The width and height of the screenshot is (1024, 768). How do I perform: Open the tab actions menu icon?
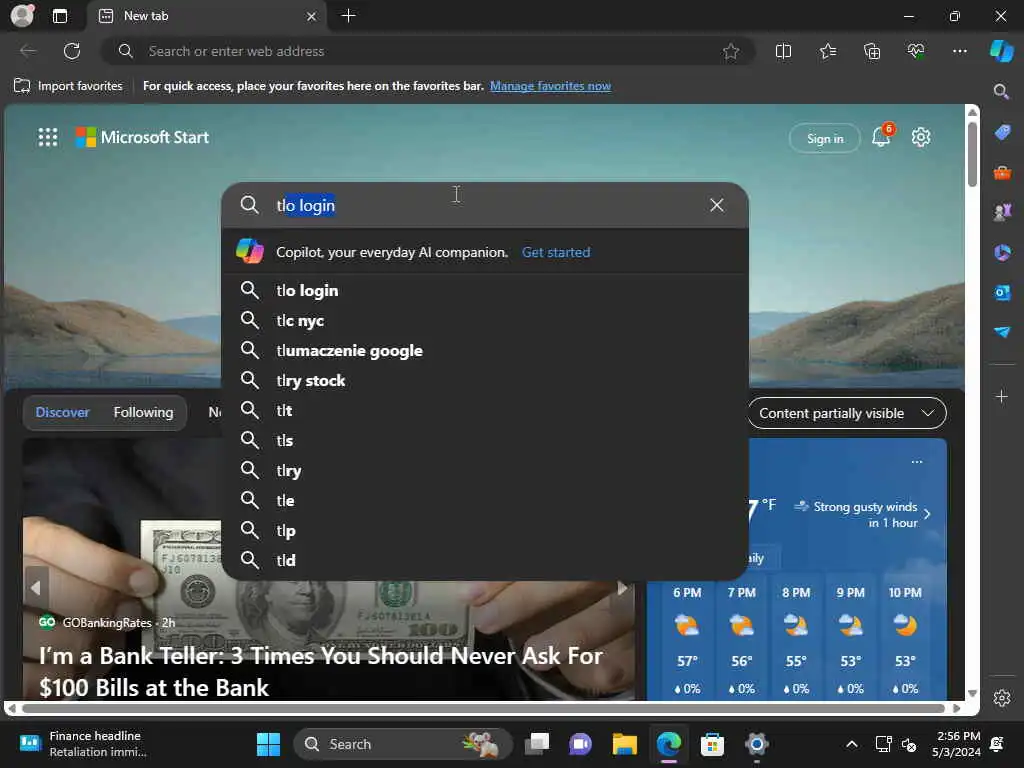[x=59, y=16]
